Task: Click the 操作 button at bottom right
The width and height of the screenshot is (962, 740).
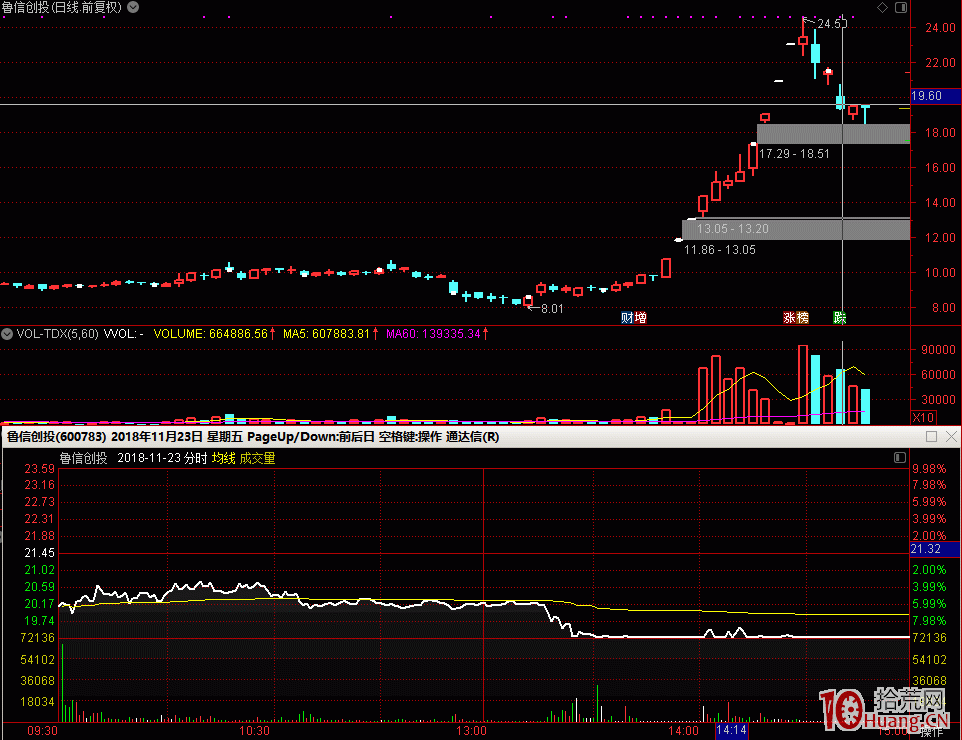Action: click(x=931, y=732)
